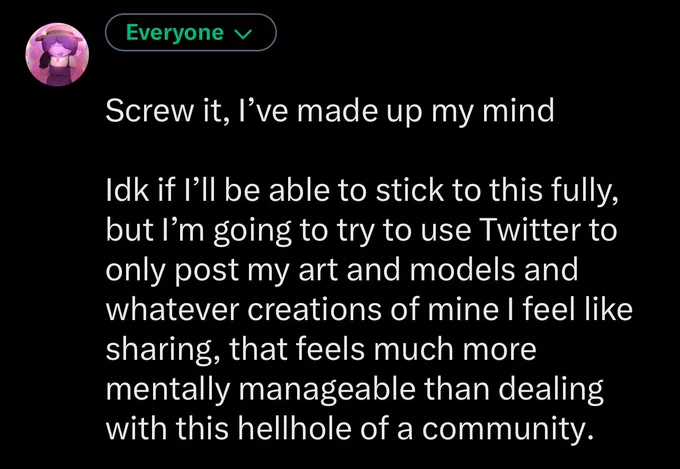Open the Everyone audience dropdown

tap(191, 33)
